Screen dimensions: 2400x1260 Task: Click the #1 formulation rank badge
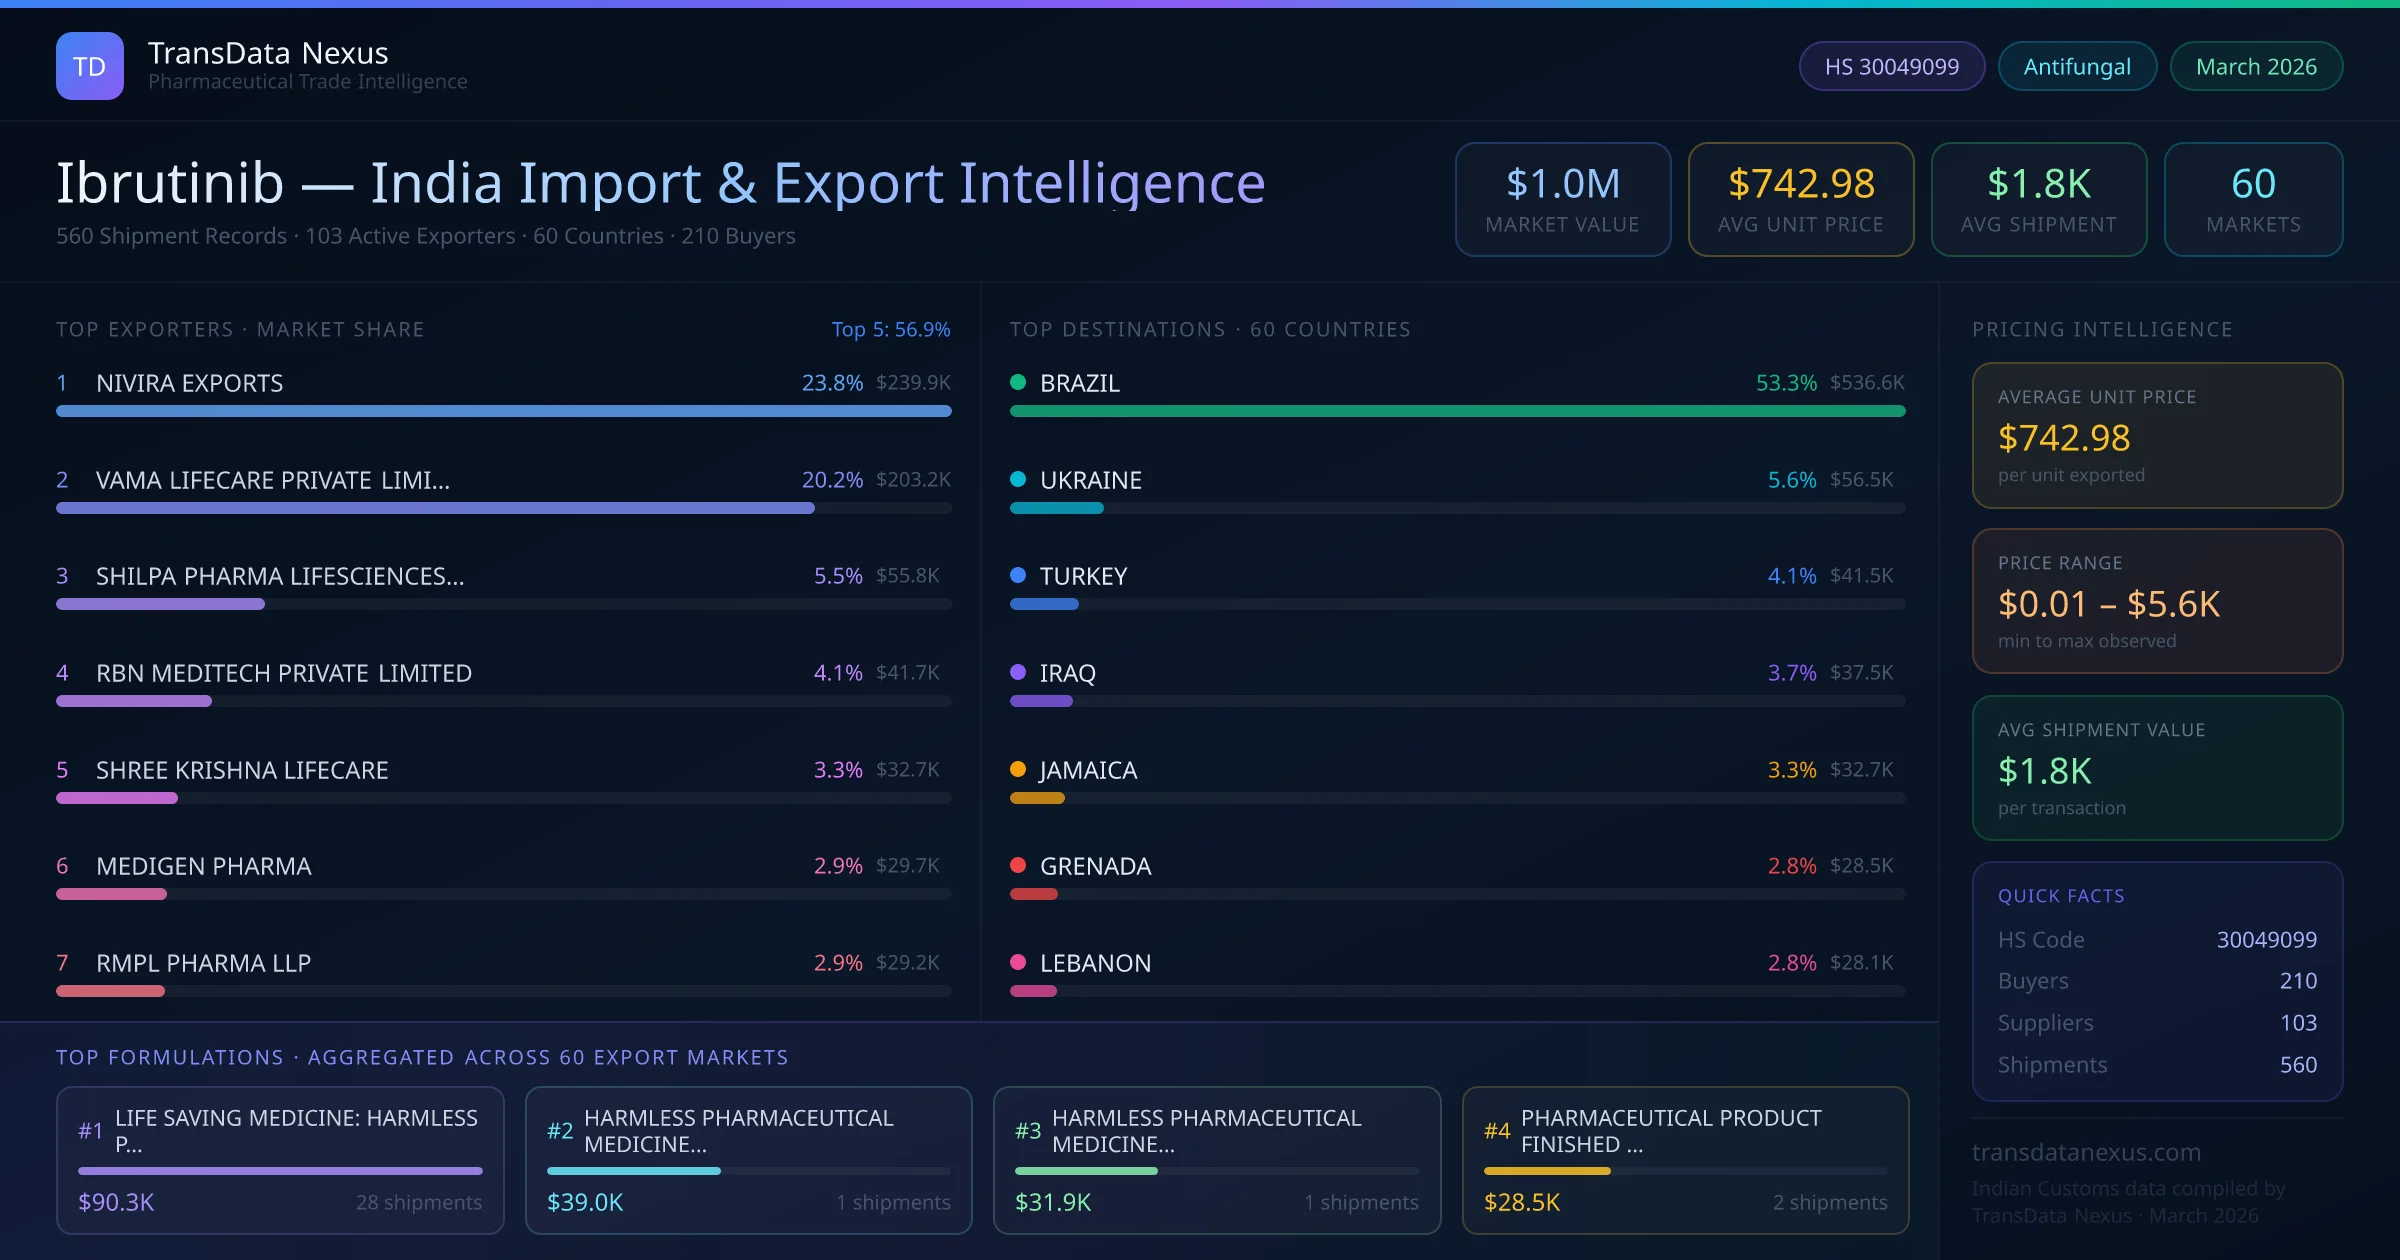coord(90,1130)
